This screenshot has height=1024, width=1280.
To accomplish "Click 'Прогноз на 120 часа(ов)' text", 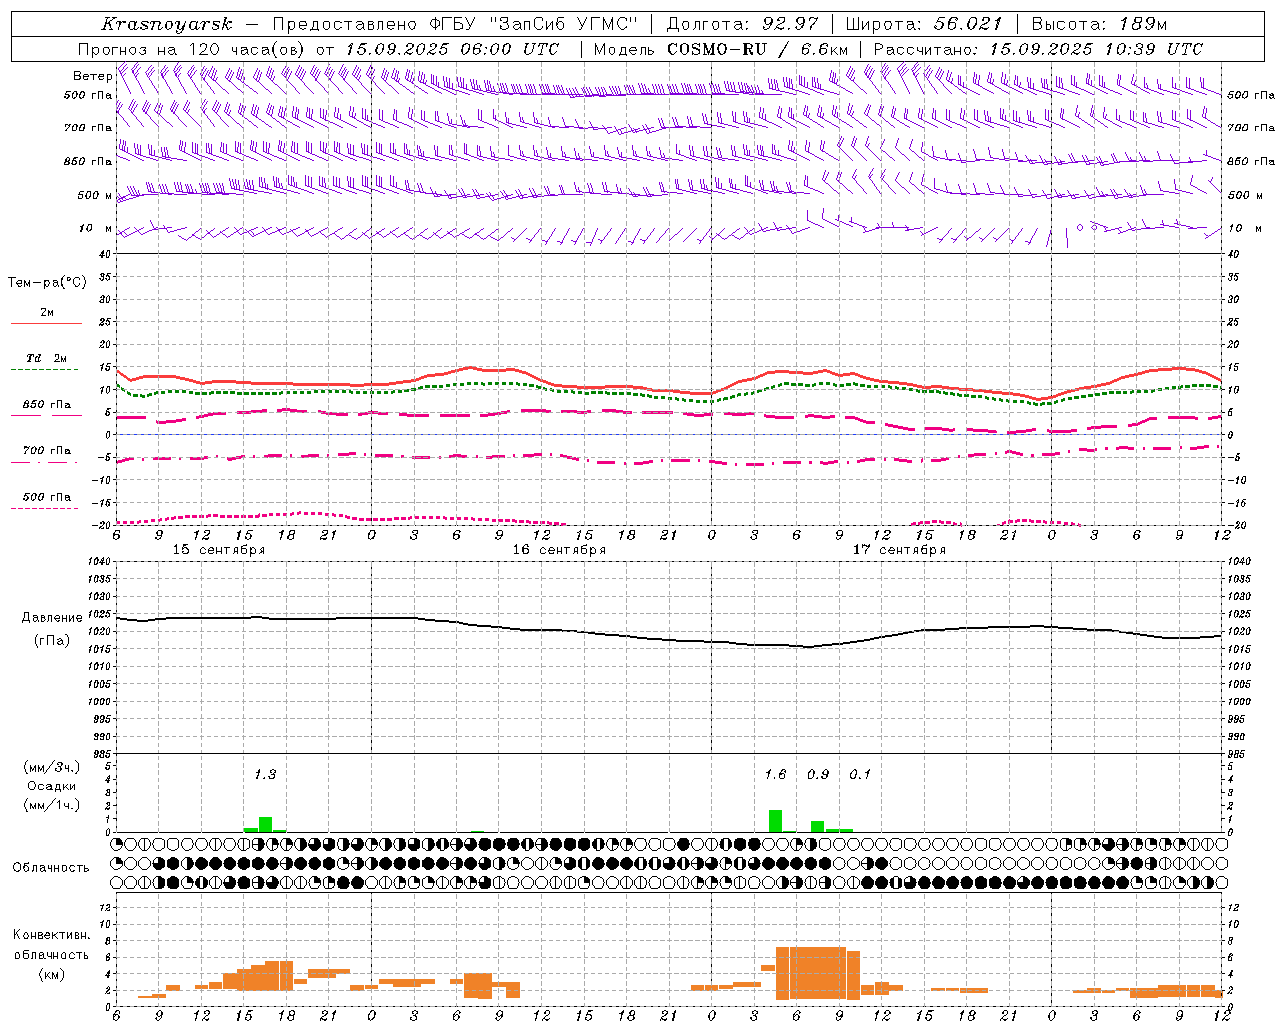I will pos(192,49).
